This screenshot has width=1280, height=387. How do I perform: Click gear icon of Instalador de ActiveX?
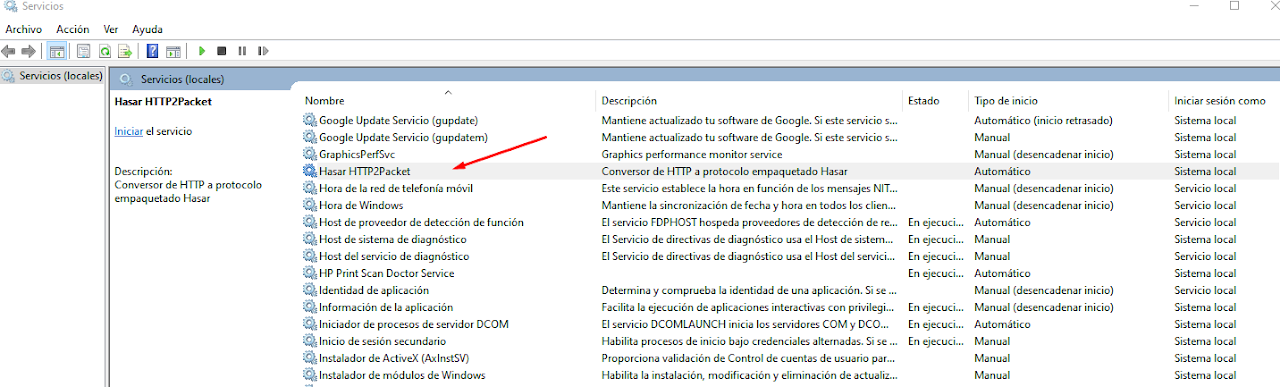[x=310, y=358]
